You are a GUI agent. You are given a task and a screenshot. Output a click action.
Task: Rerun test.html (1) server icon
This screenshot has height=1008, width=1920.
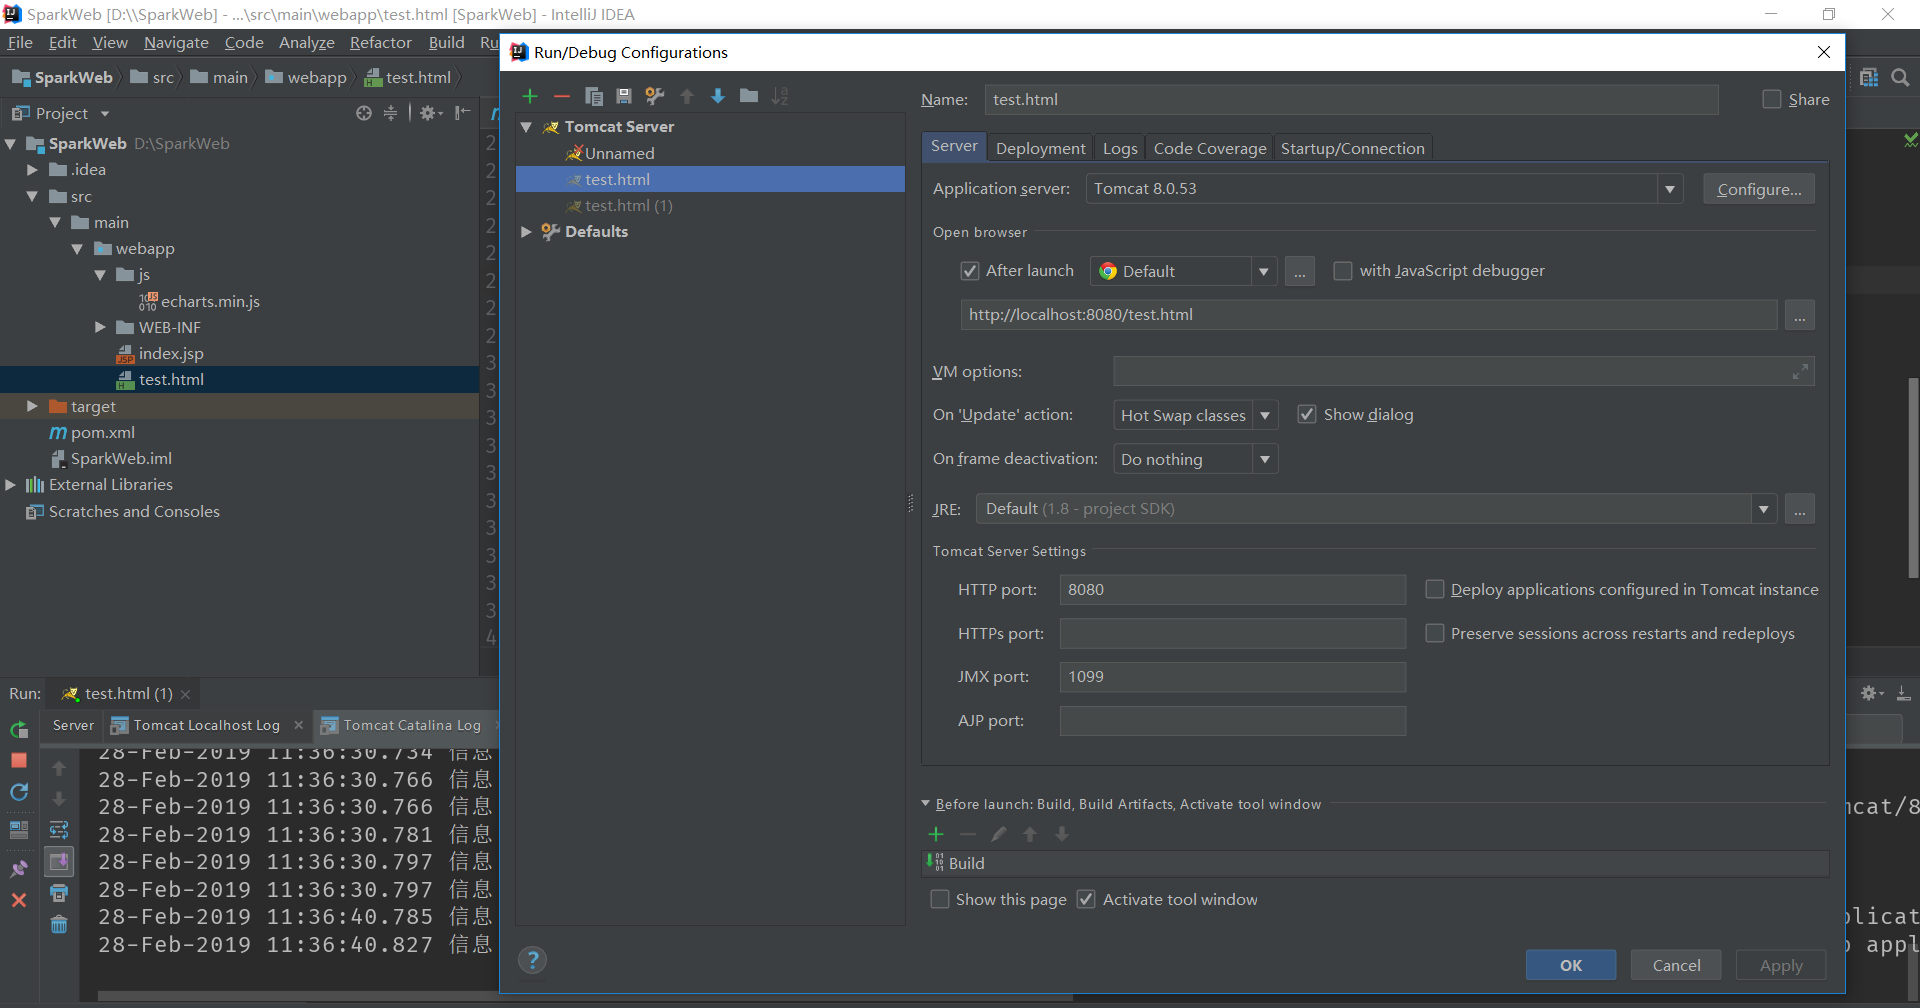point(19,730)
